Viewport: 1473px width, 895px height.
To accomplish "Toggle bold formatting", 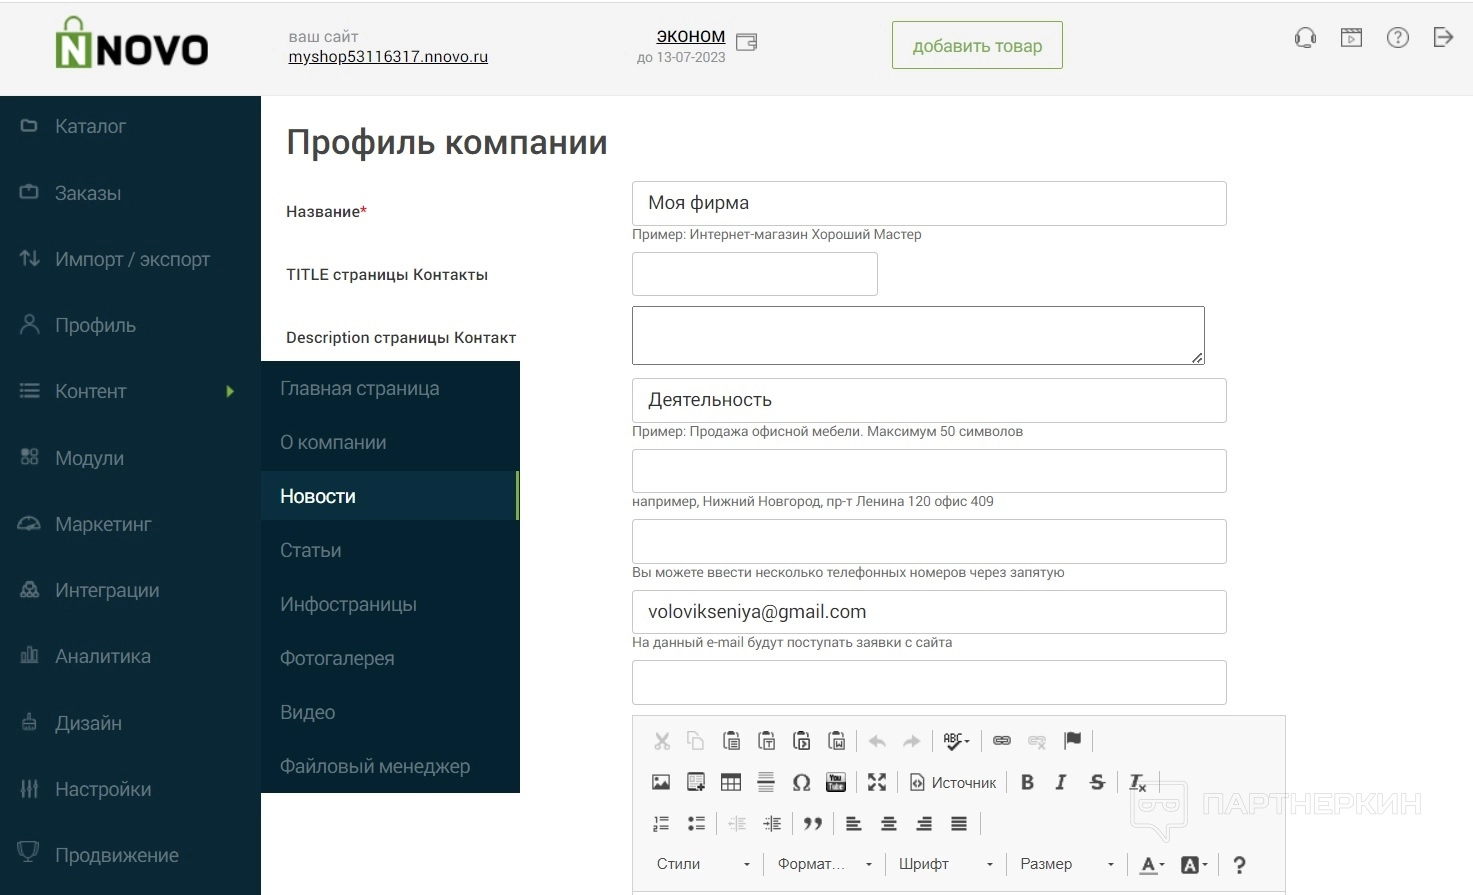I will coord(1027,782).
